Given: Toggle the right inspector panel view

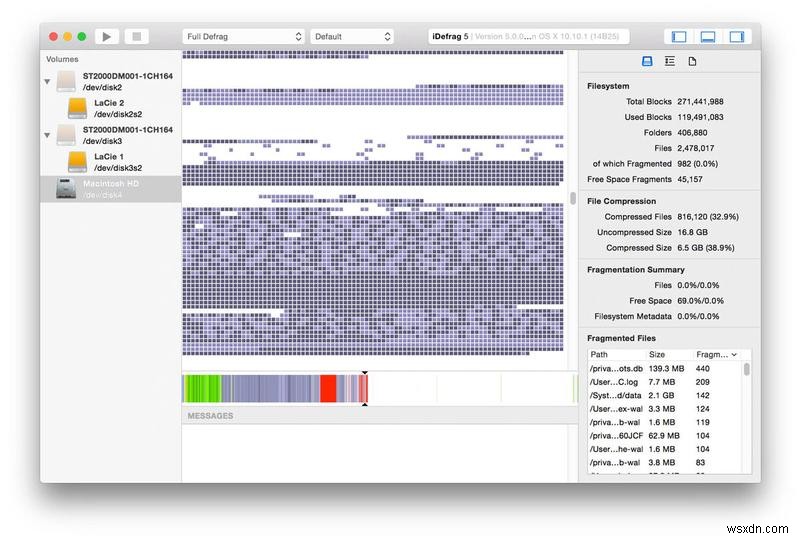Looking at the screenshot, I should point(737,37).
